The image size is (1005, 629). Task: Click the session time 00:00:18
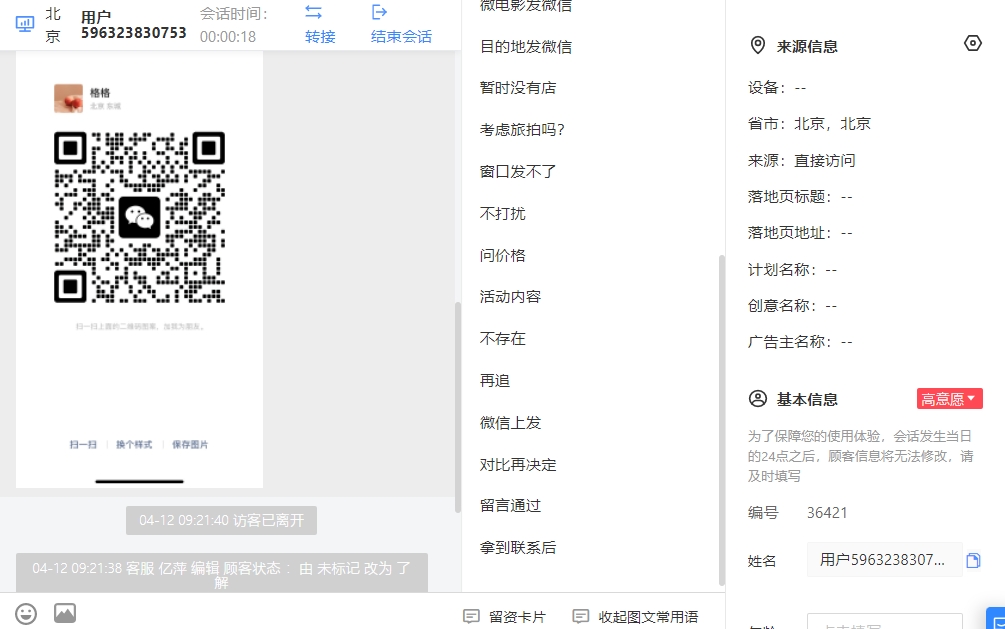(x=228, y=37)
